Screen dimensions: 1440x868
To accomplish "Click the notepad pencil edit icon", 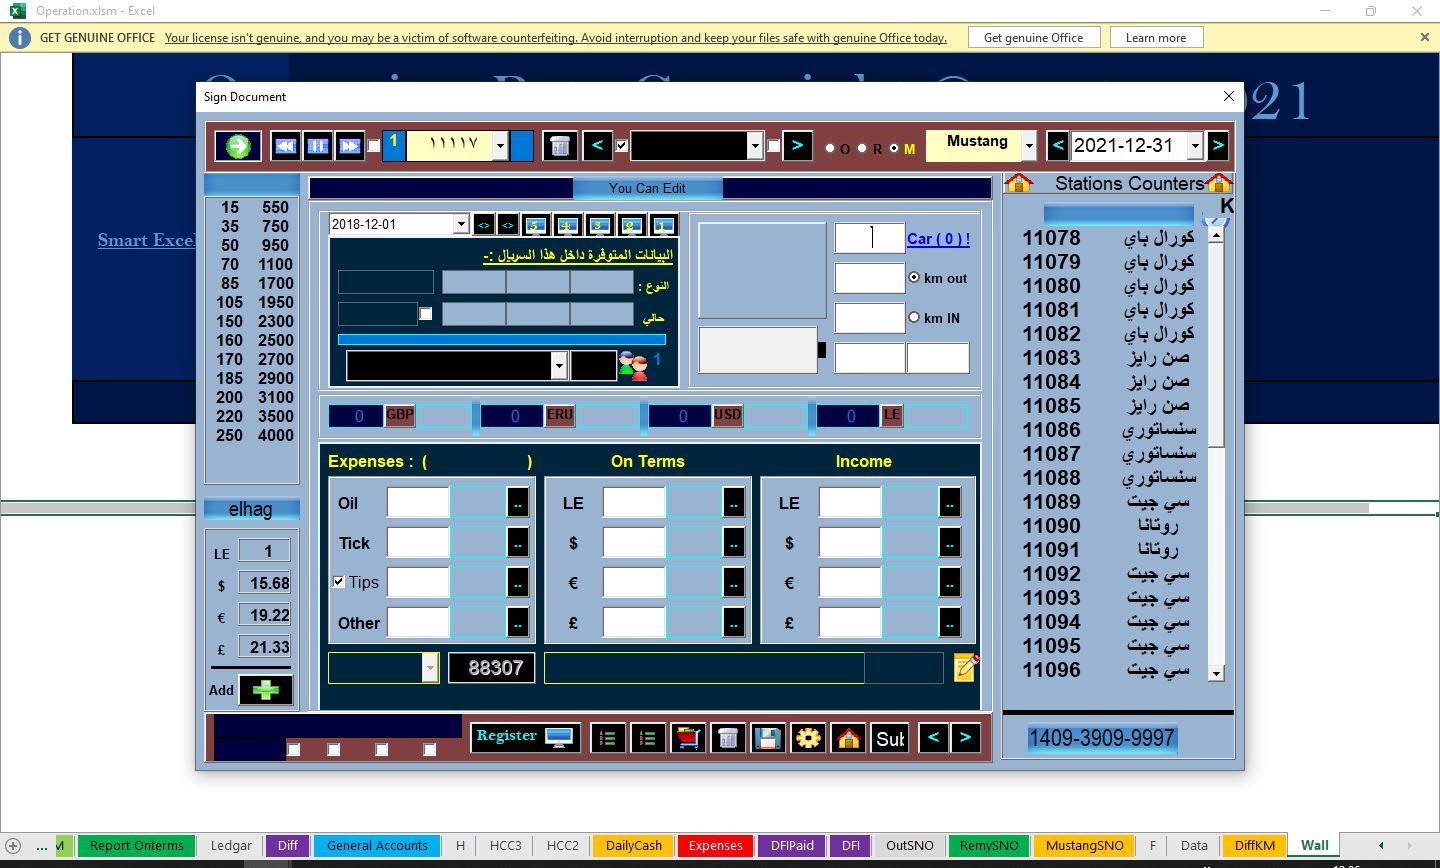I will coord(966,667).
